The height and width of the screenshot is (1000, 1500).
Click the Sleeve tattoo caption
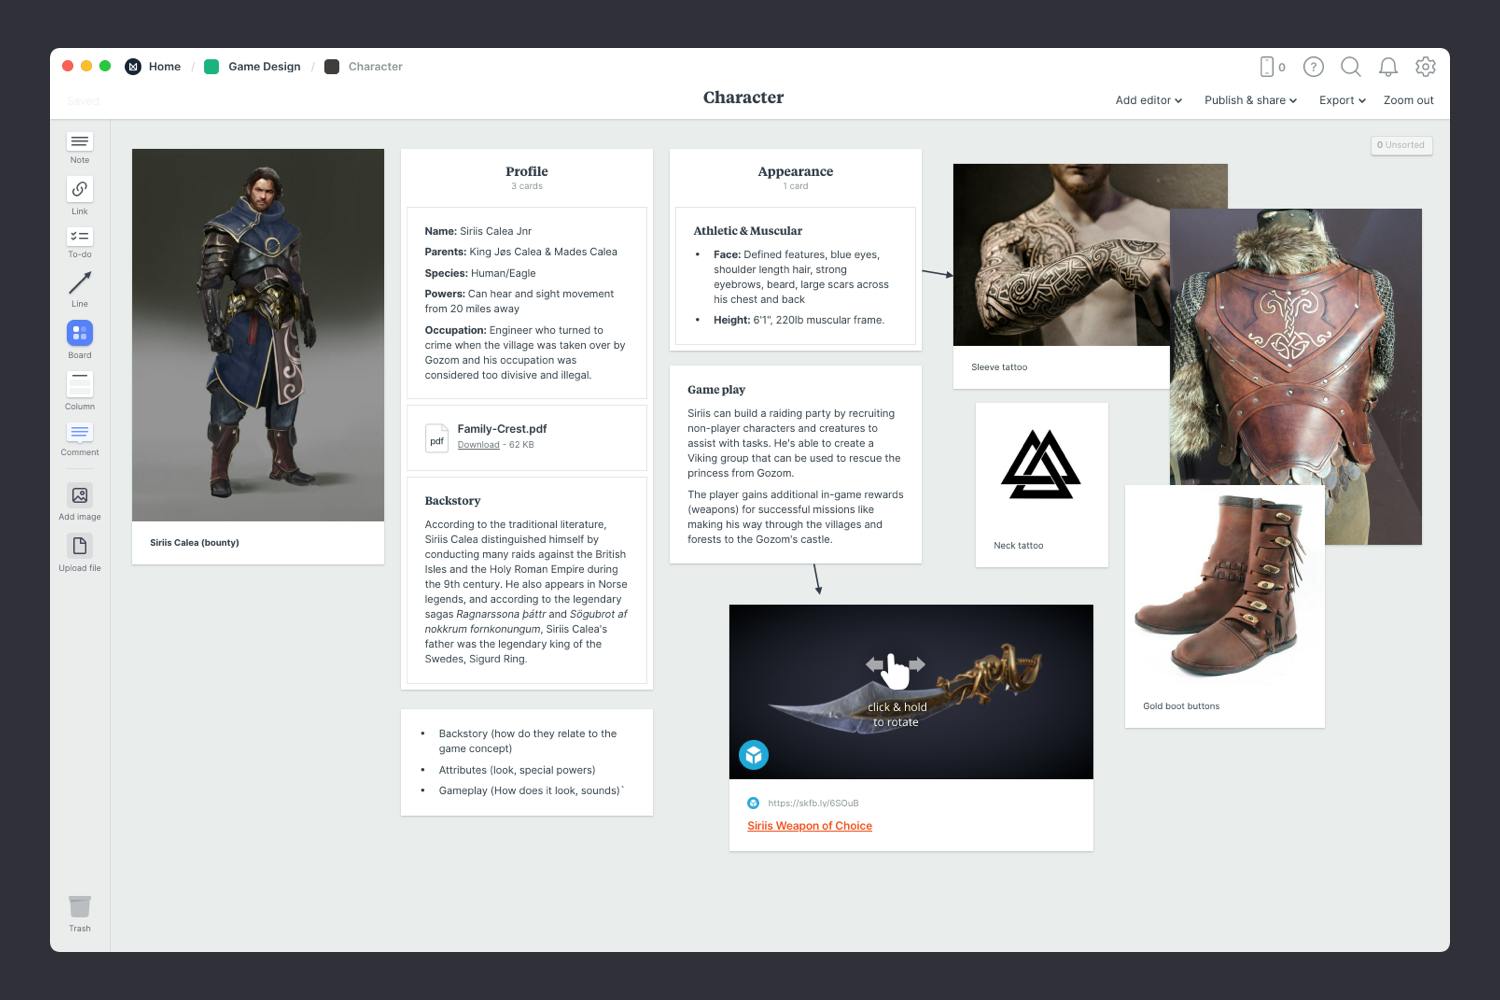click(x=999, y=367)
